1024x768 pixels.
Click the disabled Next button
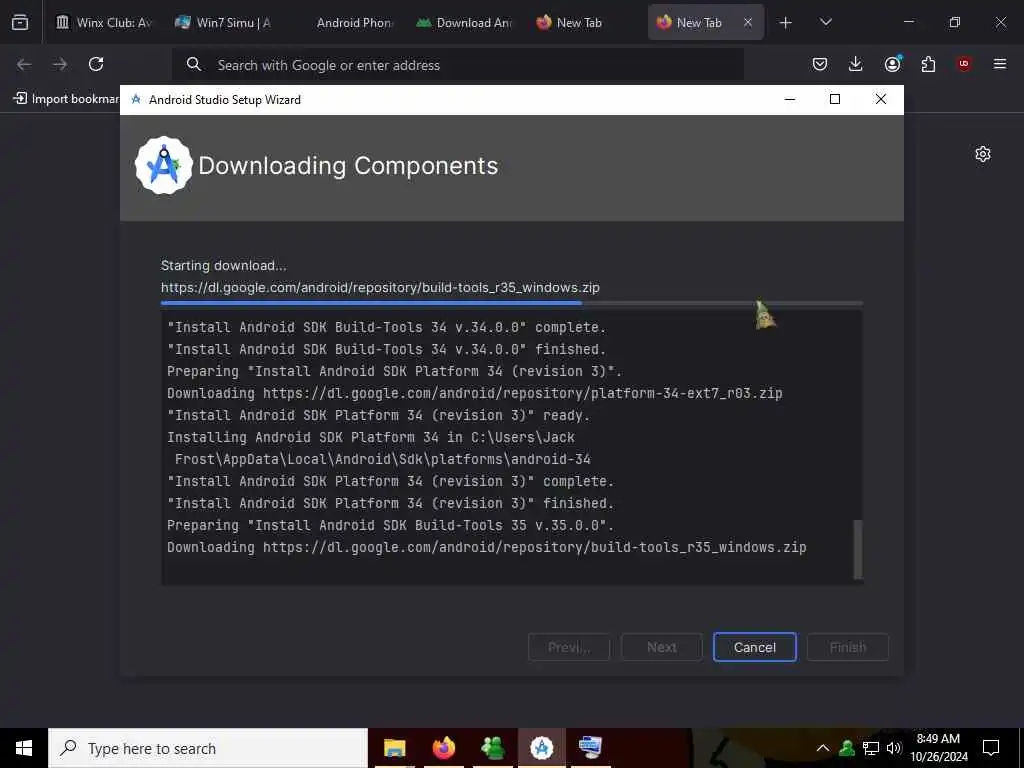coord(662,647)
